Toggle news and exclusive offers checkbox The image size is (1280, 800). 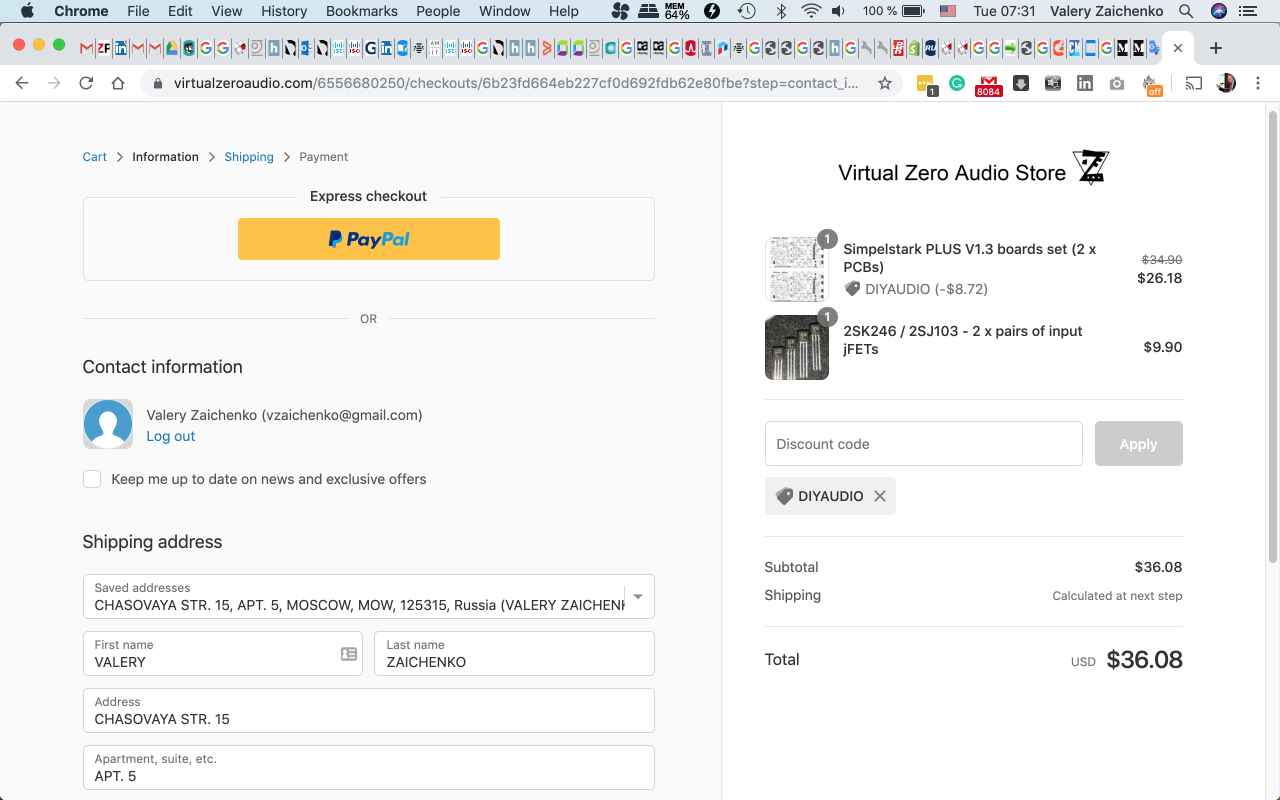pyautogui.click(x=92, y=479)
